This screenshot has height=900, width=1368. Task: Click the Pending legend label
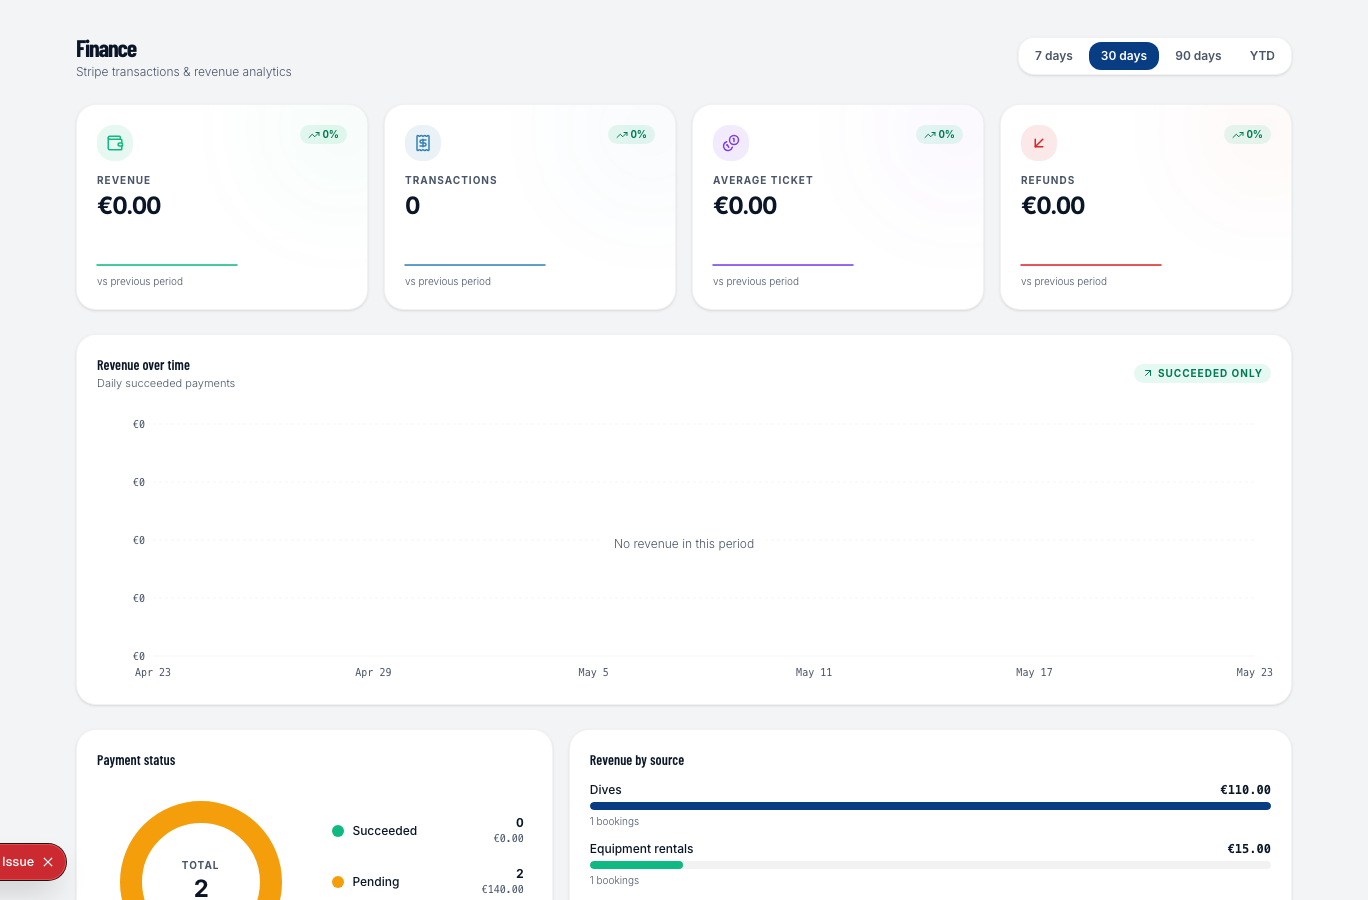pyautogui.click(x=376, y=882)
